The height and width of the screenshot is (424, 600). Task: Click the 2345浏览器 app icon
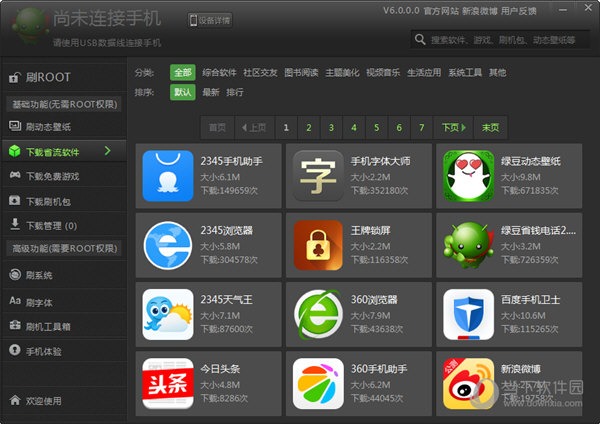point(168,245)
